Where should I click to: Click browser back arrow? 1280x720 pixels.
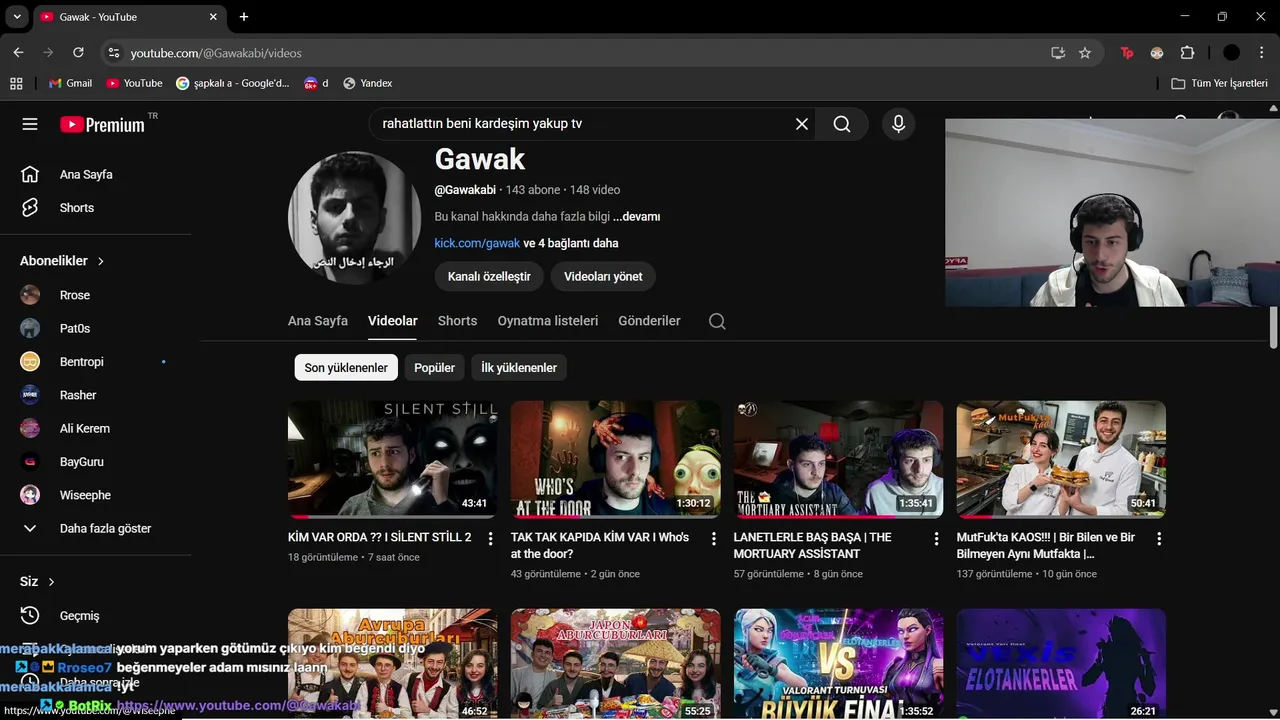pyautogui.click(x=18, y=53)
